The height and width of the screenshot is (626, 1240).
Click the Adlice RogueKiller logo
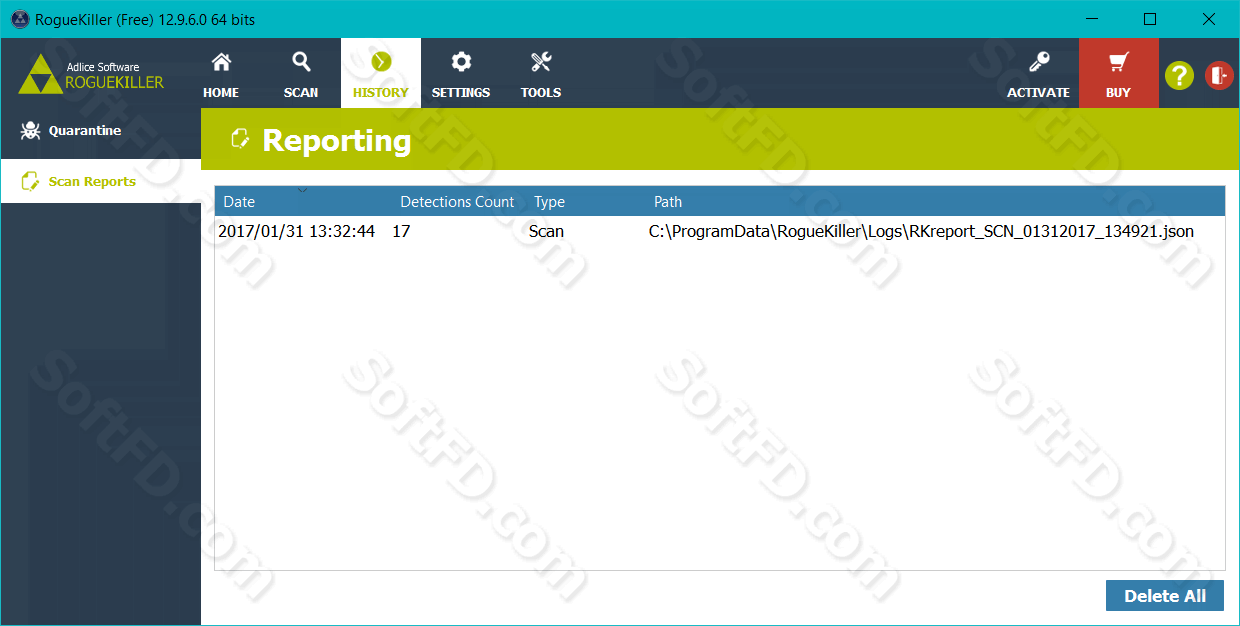(91, 74)
